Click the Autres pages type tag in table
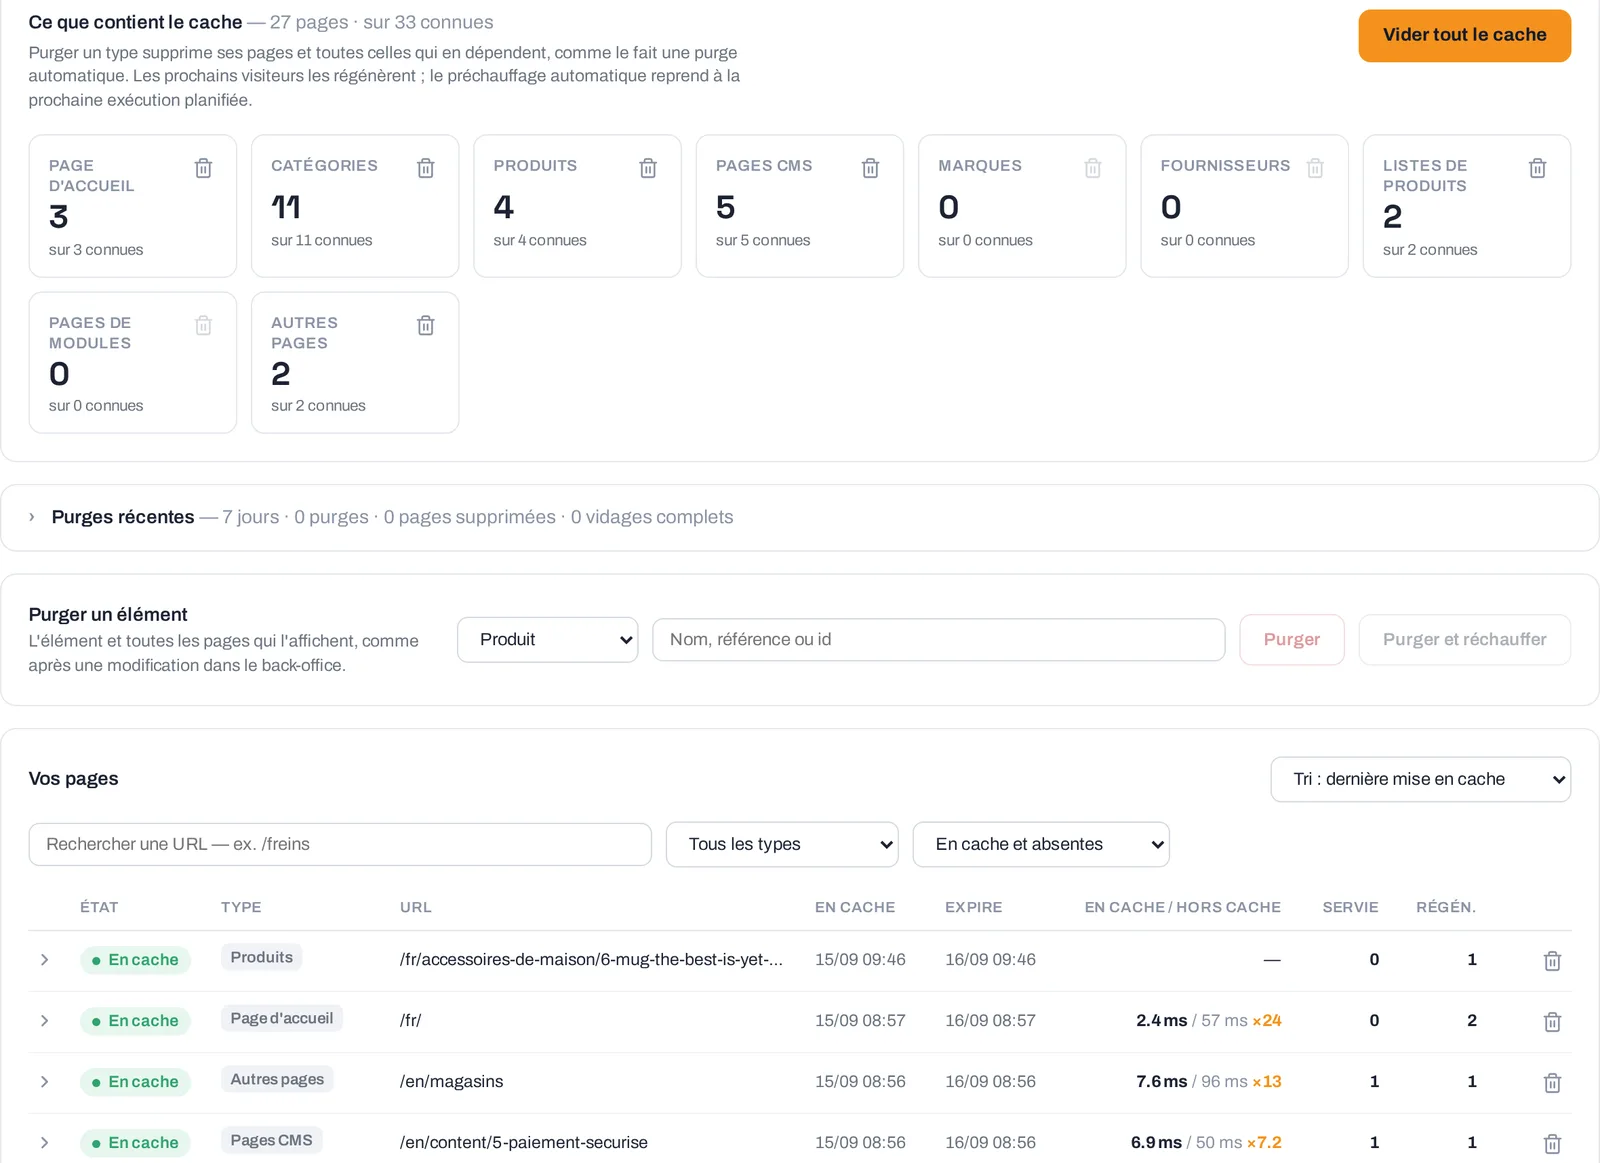1600x1163 pixels. 277,1079
